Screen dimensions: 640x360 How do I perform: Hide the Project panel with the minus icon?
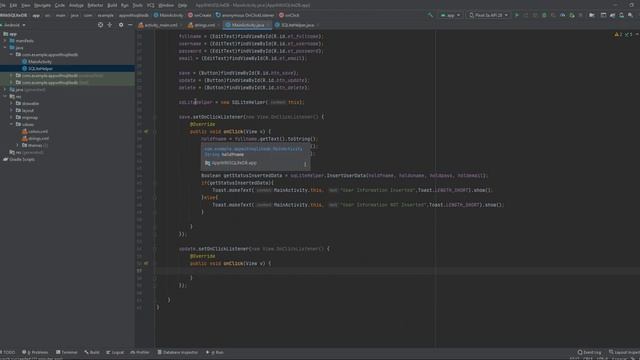(130, 25)
